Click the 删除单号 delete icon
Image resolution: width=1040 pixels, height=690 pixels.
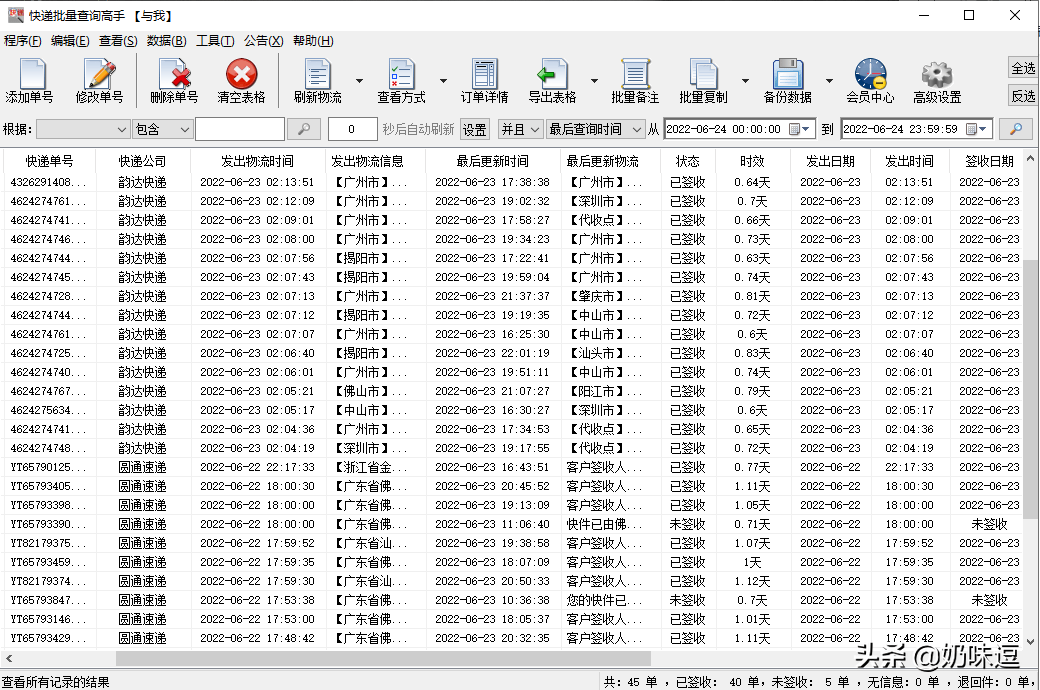pos(174,80)
